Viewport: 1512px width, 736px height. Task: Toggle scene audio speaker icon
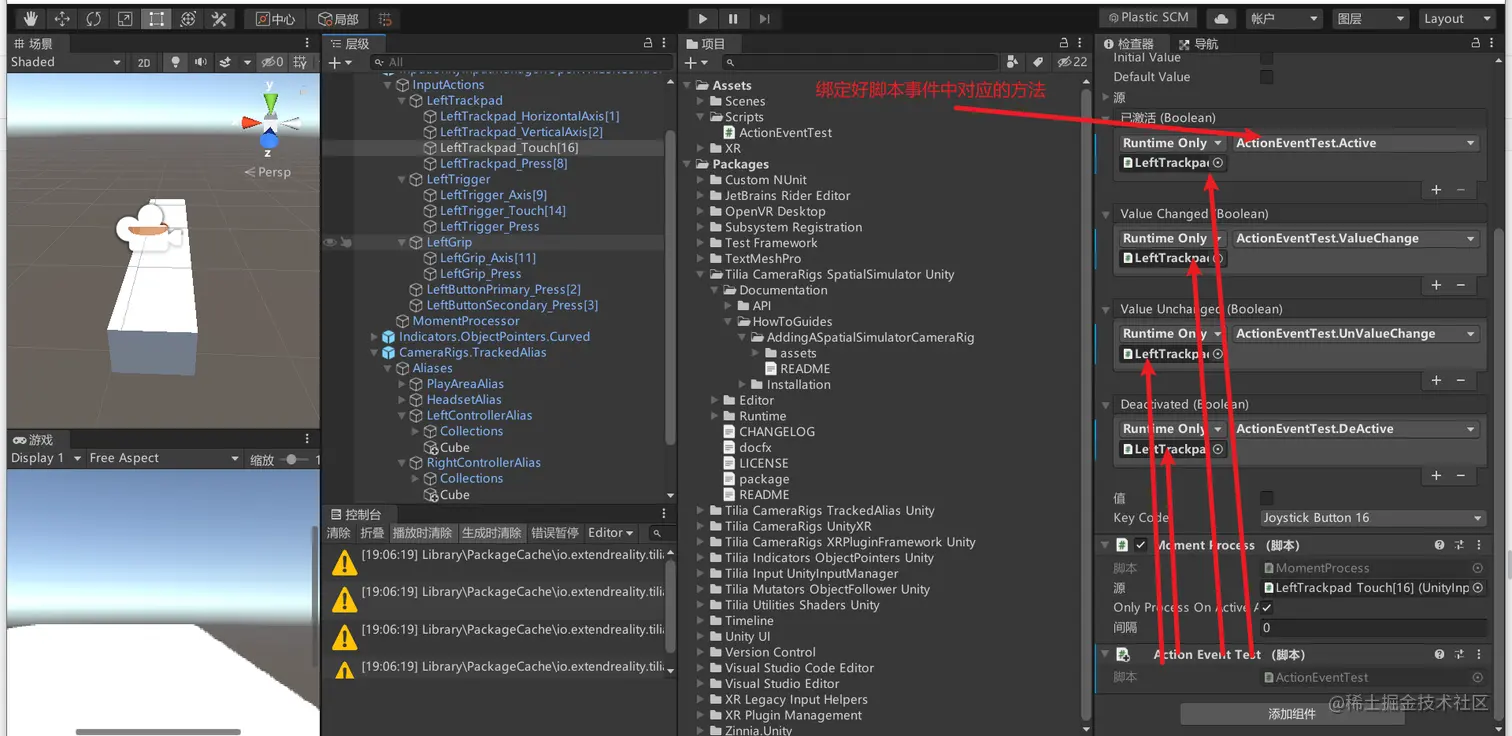(201, 62)
